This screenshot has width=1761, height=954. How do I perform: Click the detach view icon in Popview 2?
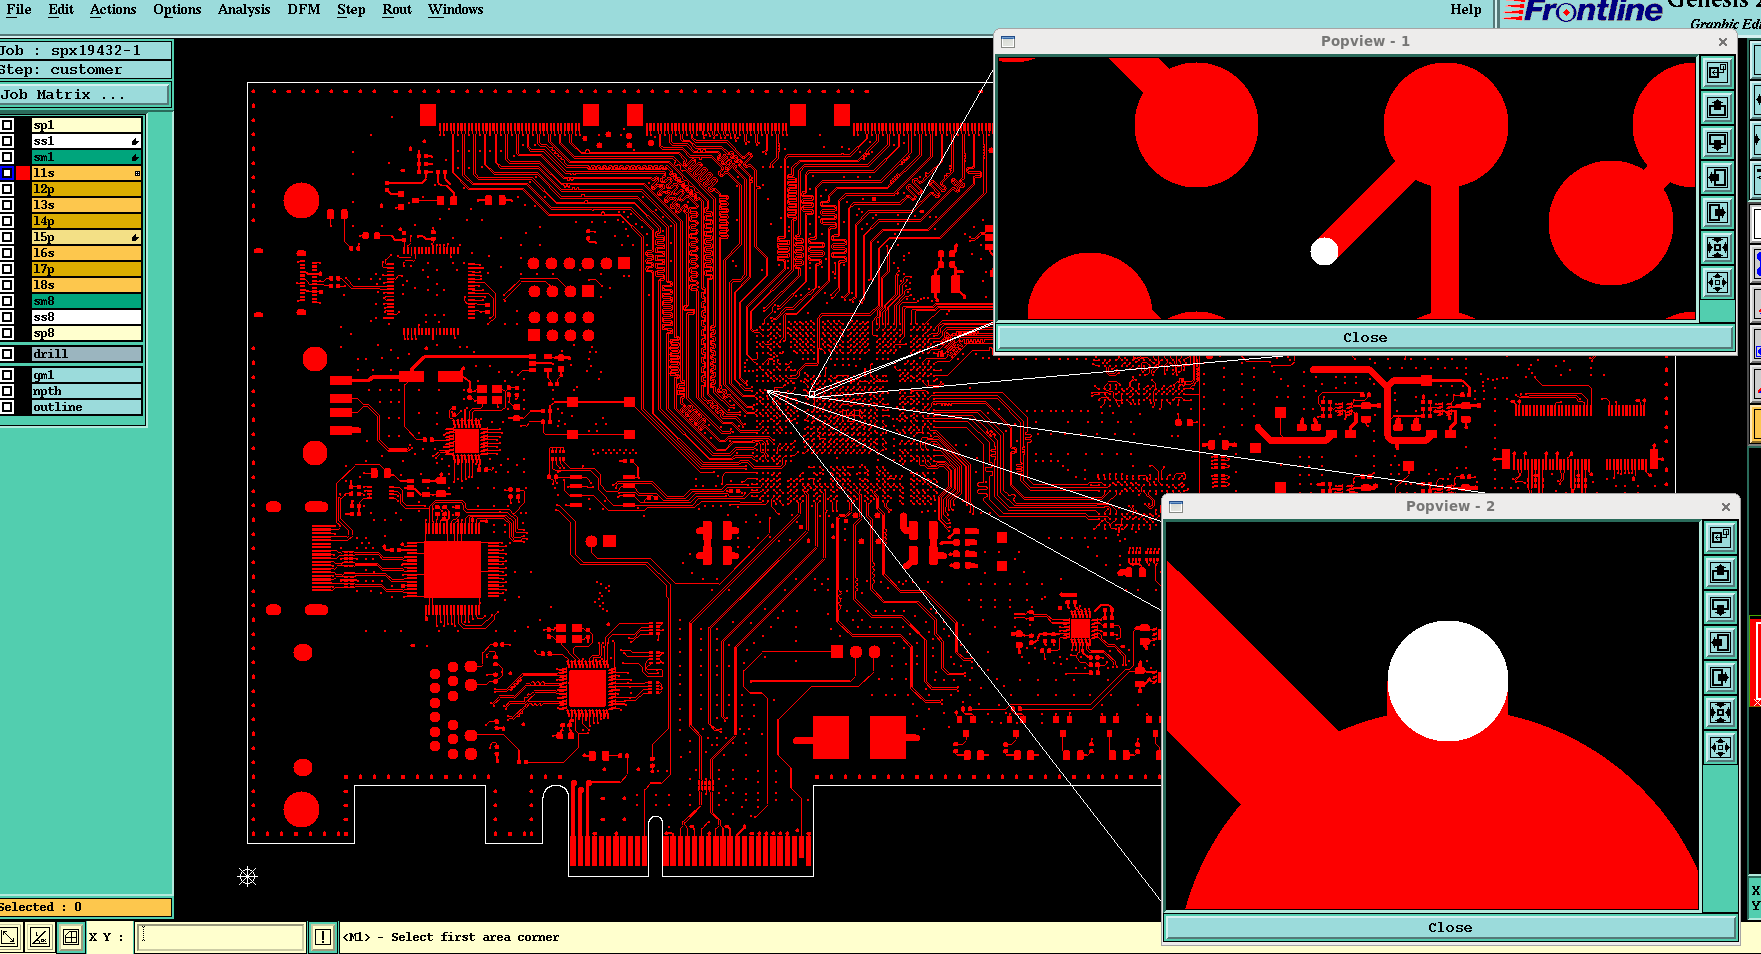[1720, 537]
